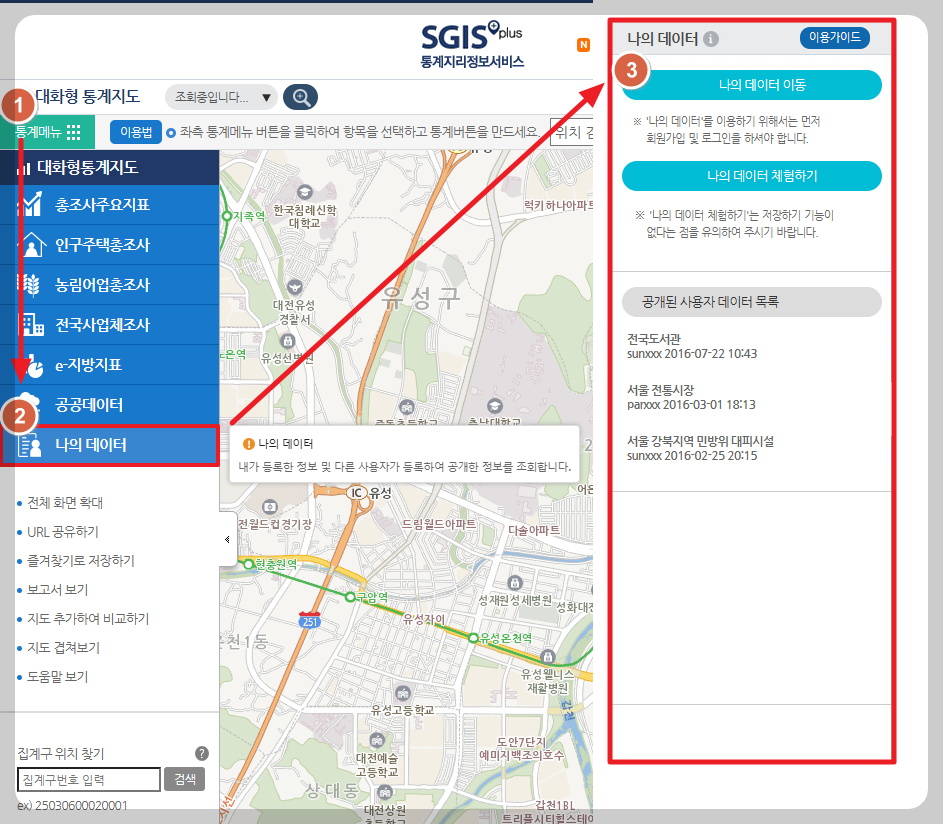Screen dimensions: 943x824
Task: Click 나의 데이터 이동 button
Action: pos(752,85)
